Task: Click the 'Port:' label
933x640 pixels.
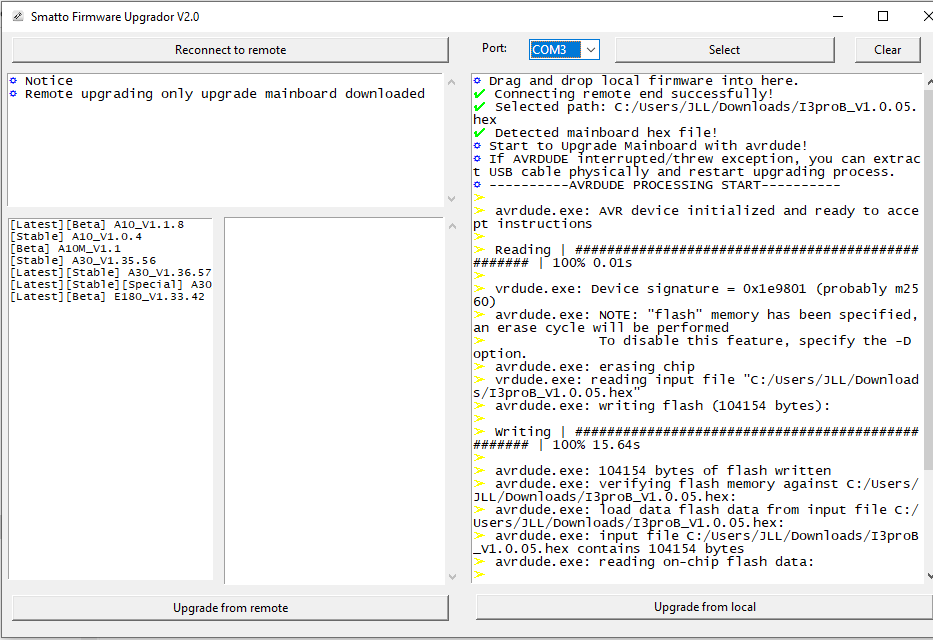Action: (x=494, y=48)
